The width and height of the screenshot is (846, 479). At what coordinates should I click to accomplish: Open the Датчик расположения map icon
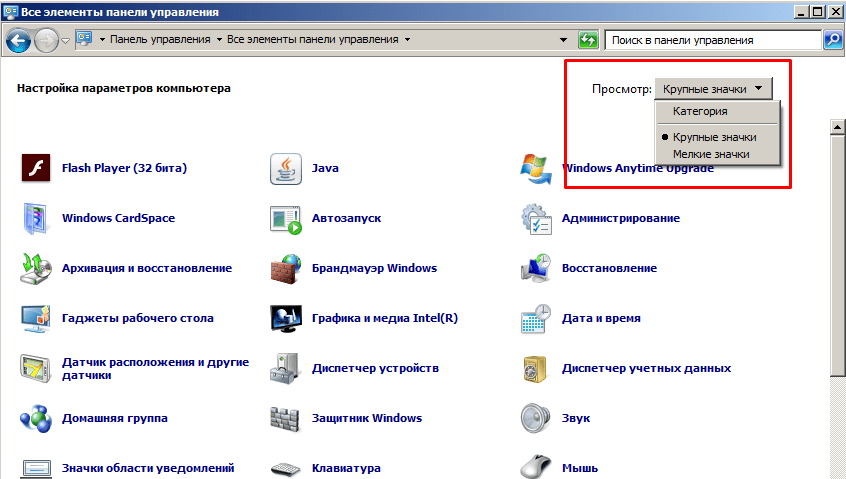36,368
